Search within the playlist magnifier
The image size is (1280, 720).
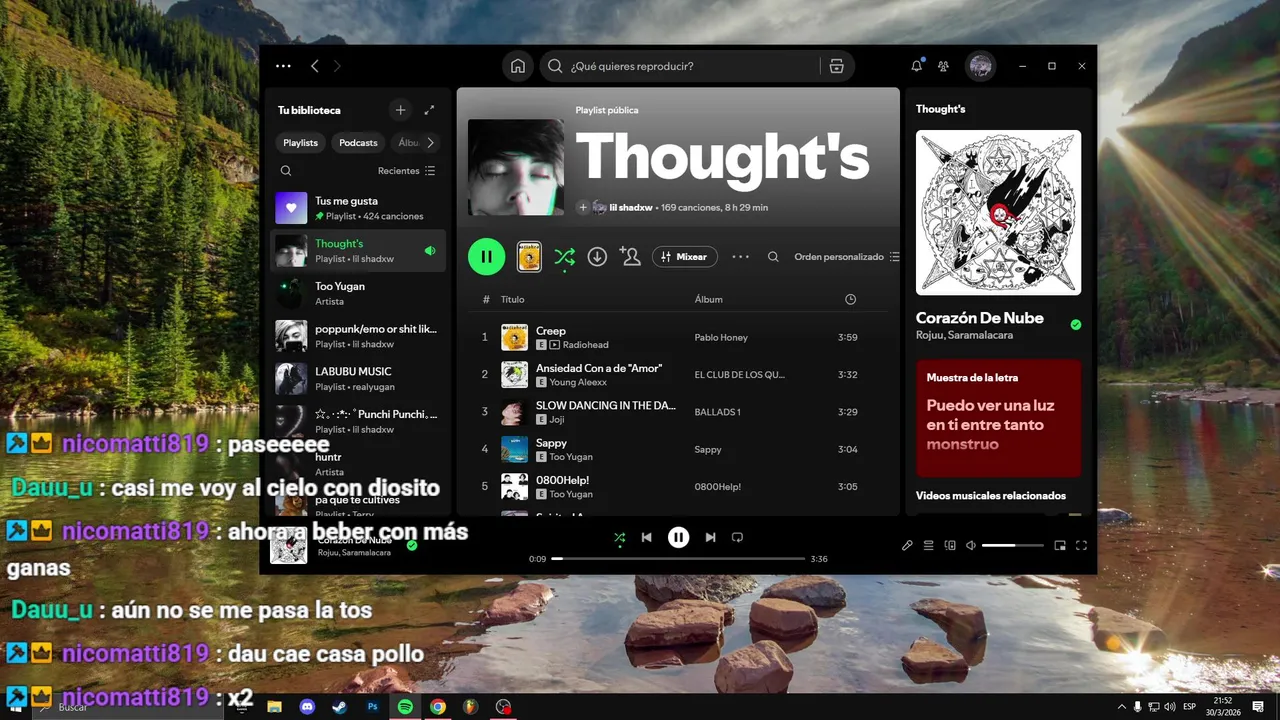coord(773,257)
